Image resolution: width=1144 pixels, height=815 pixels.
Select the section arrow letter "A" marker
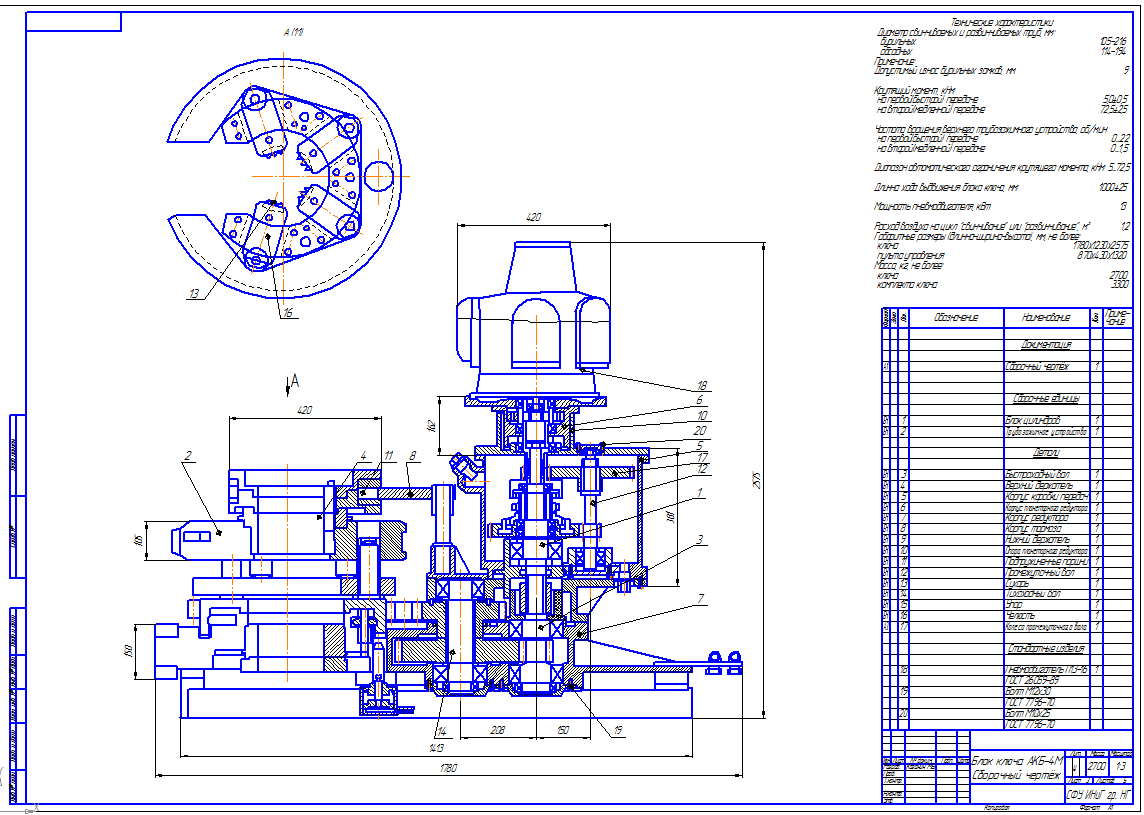(x=295, y=380)
